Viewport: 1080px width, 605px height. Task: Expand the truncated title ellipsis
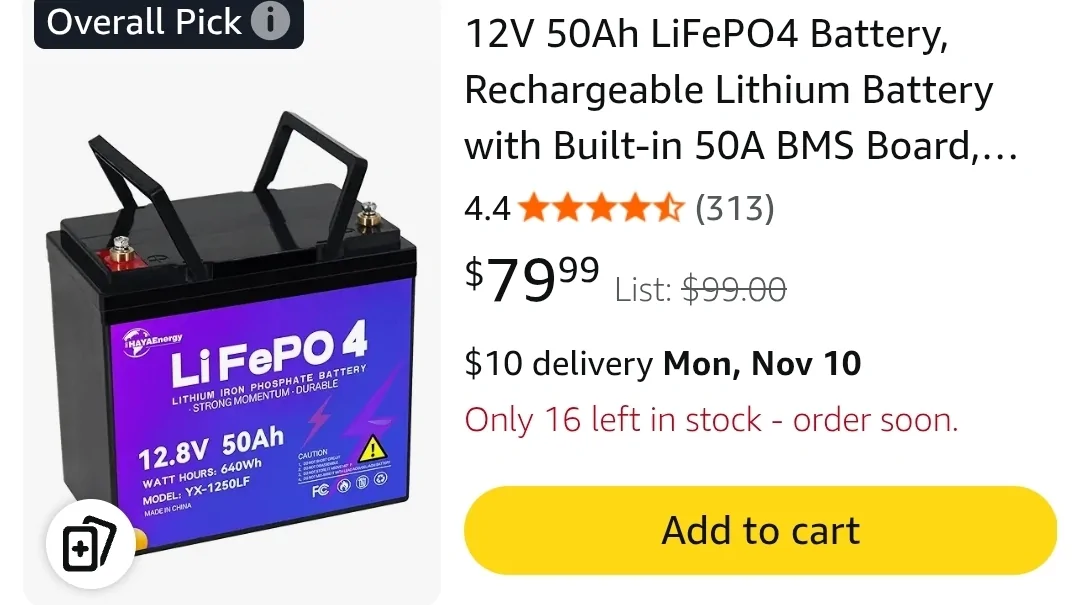(x=997, y=148)
